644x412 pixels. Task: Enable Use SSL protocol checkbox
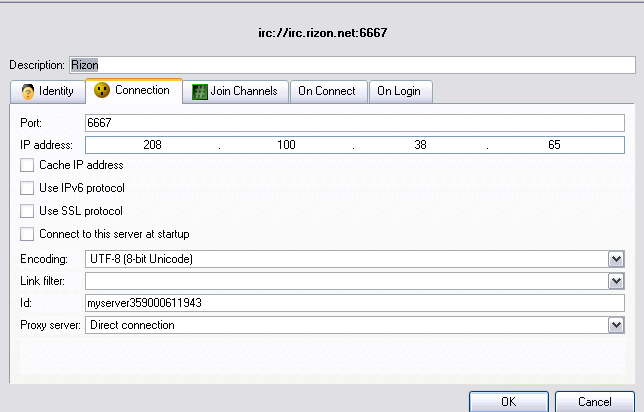pos(27,211)
